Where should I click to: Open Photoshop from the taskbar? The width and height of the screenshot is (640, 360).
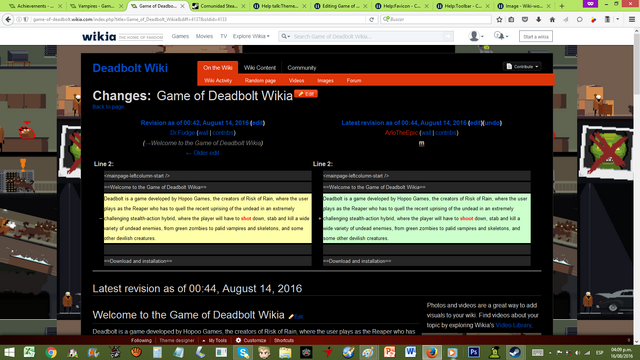473,352
